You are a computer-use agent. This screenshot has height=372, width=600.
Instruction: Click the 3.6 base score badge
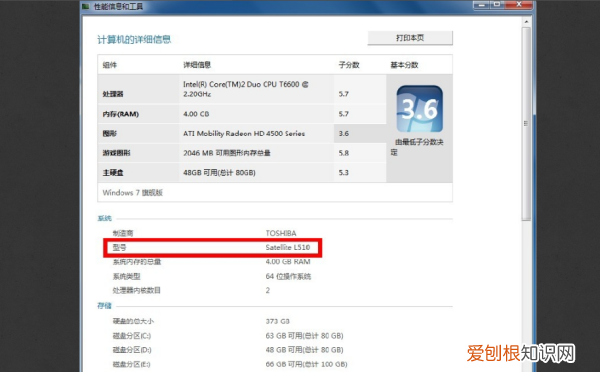(419, 109)
